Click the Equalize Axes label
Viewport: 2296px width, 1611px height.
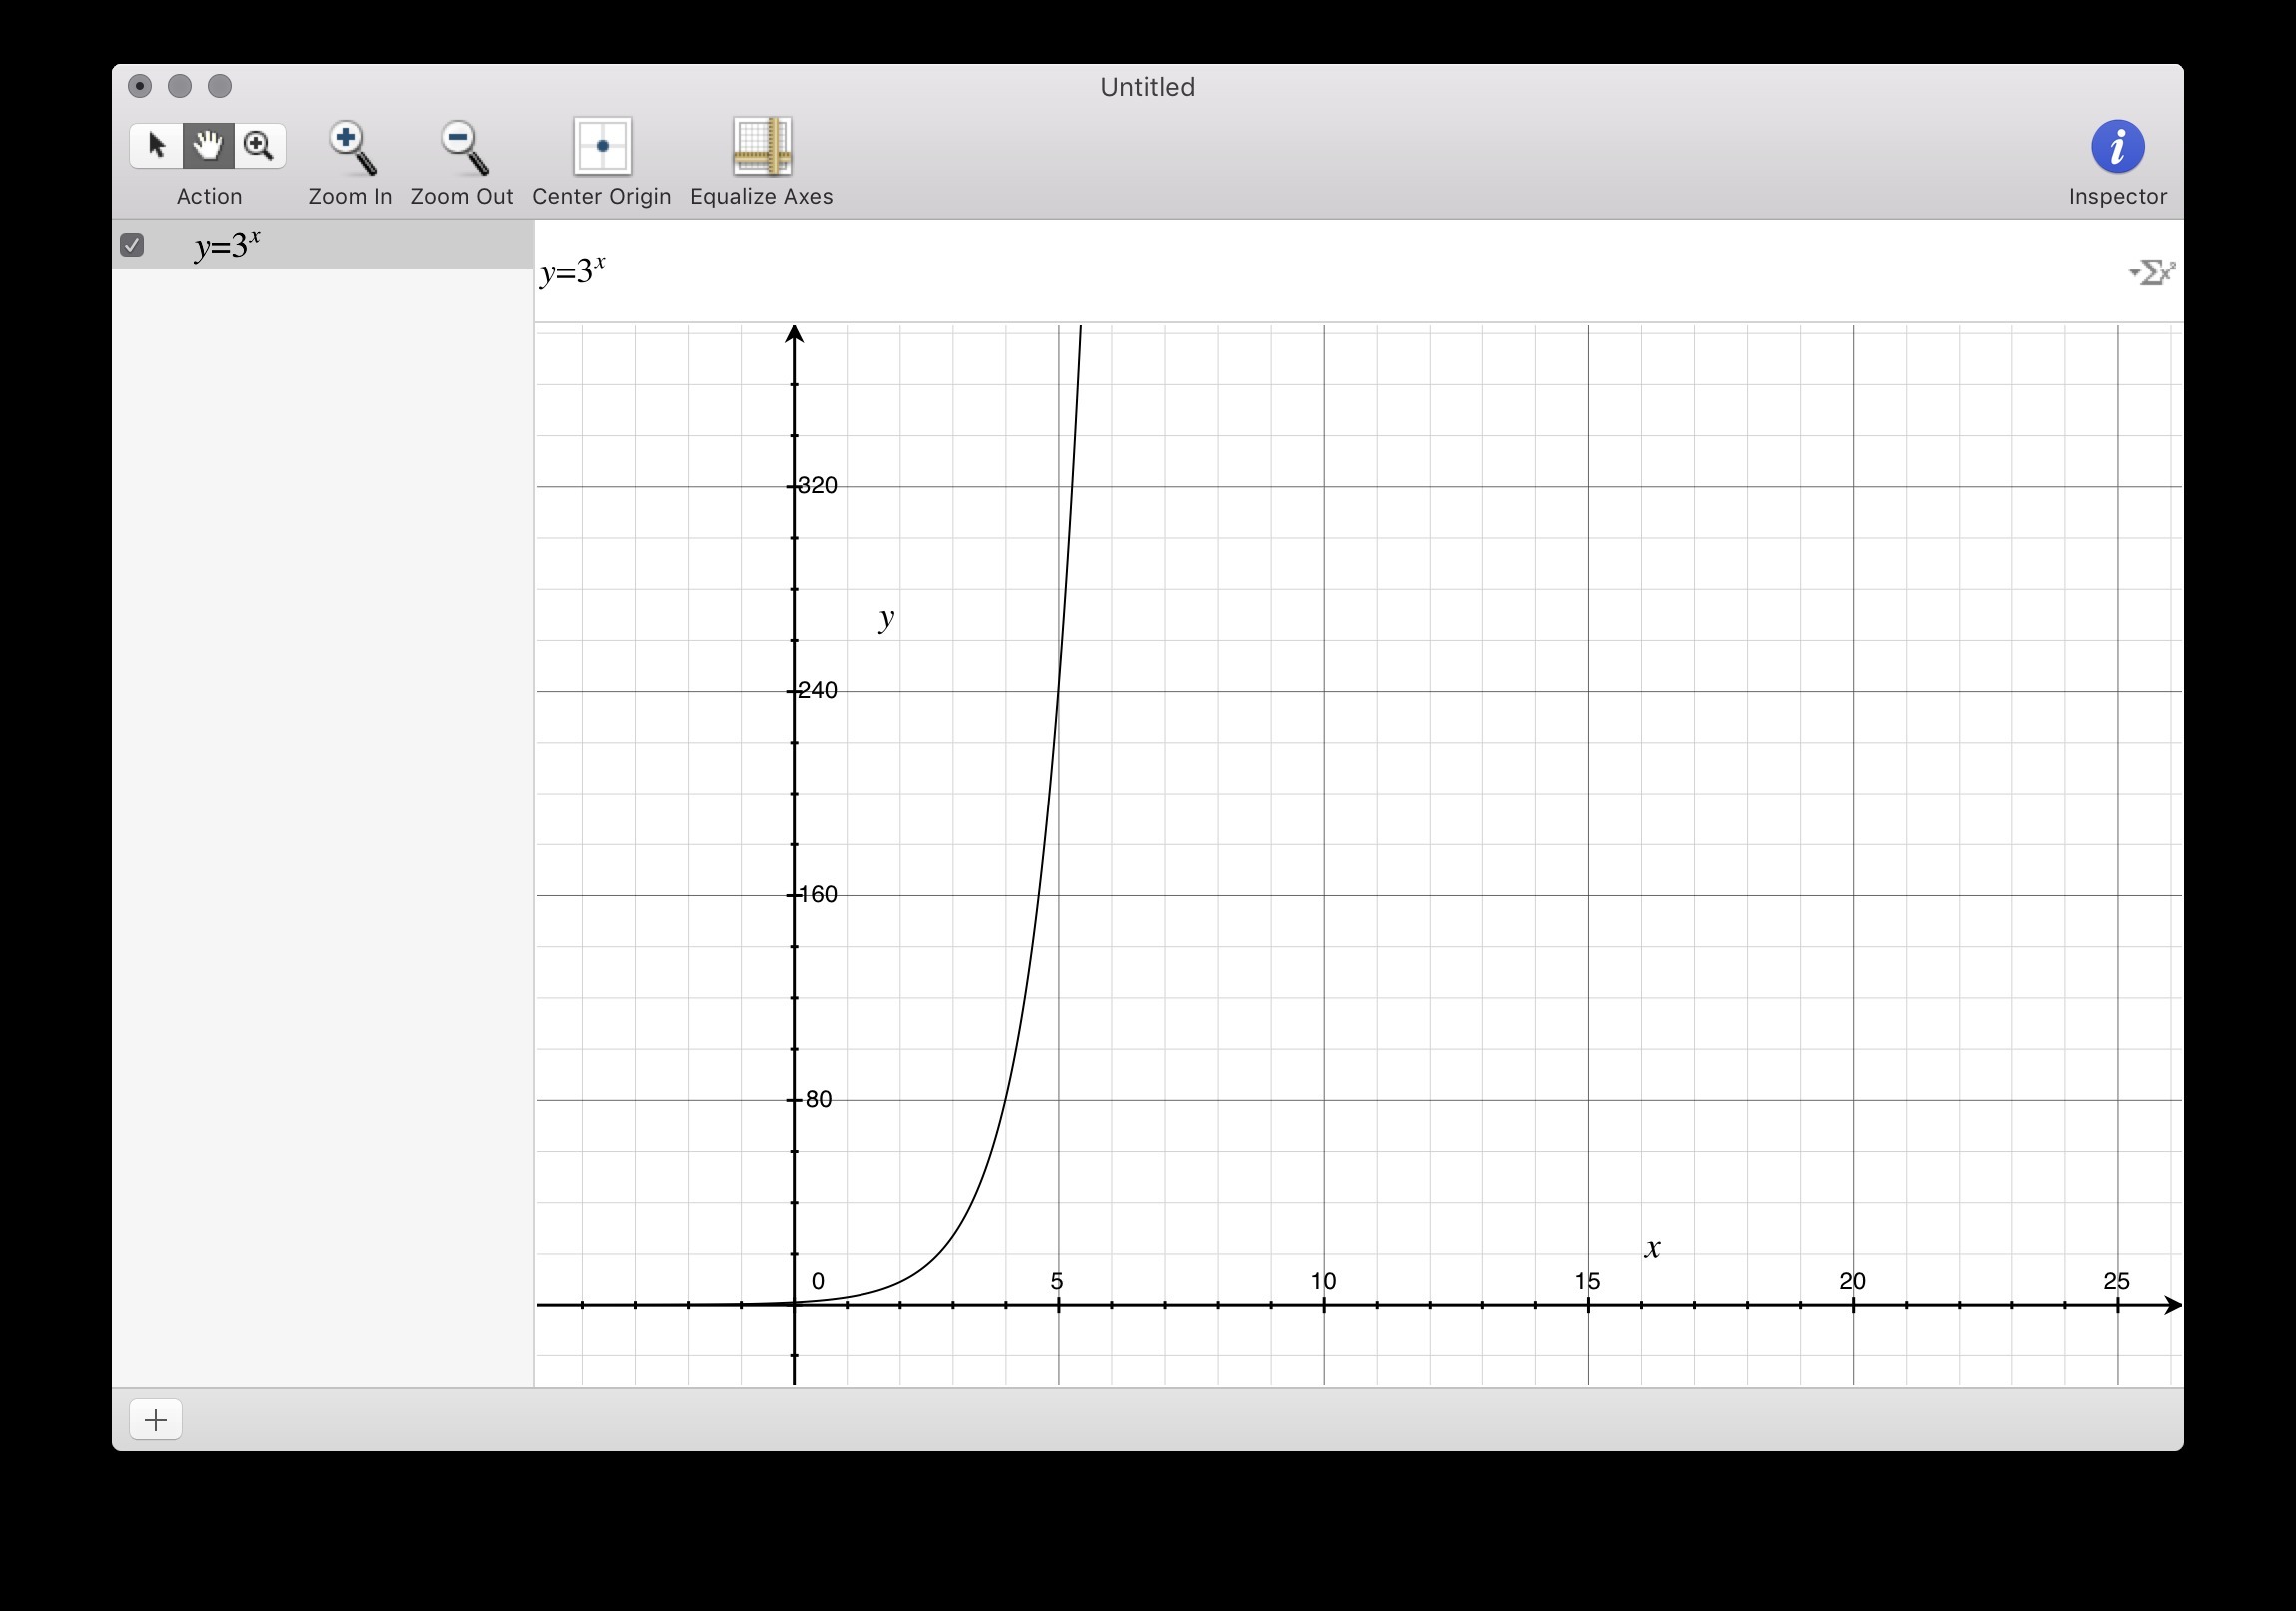point(761,196)
